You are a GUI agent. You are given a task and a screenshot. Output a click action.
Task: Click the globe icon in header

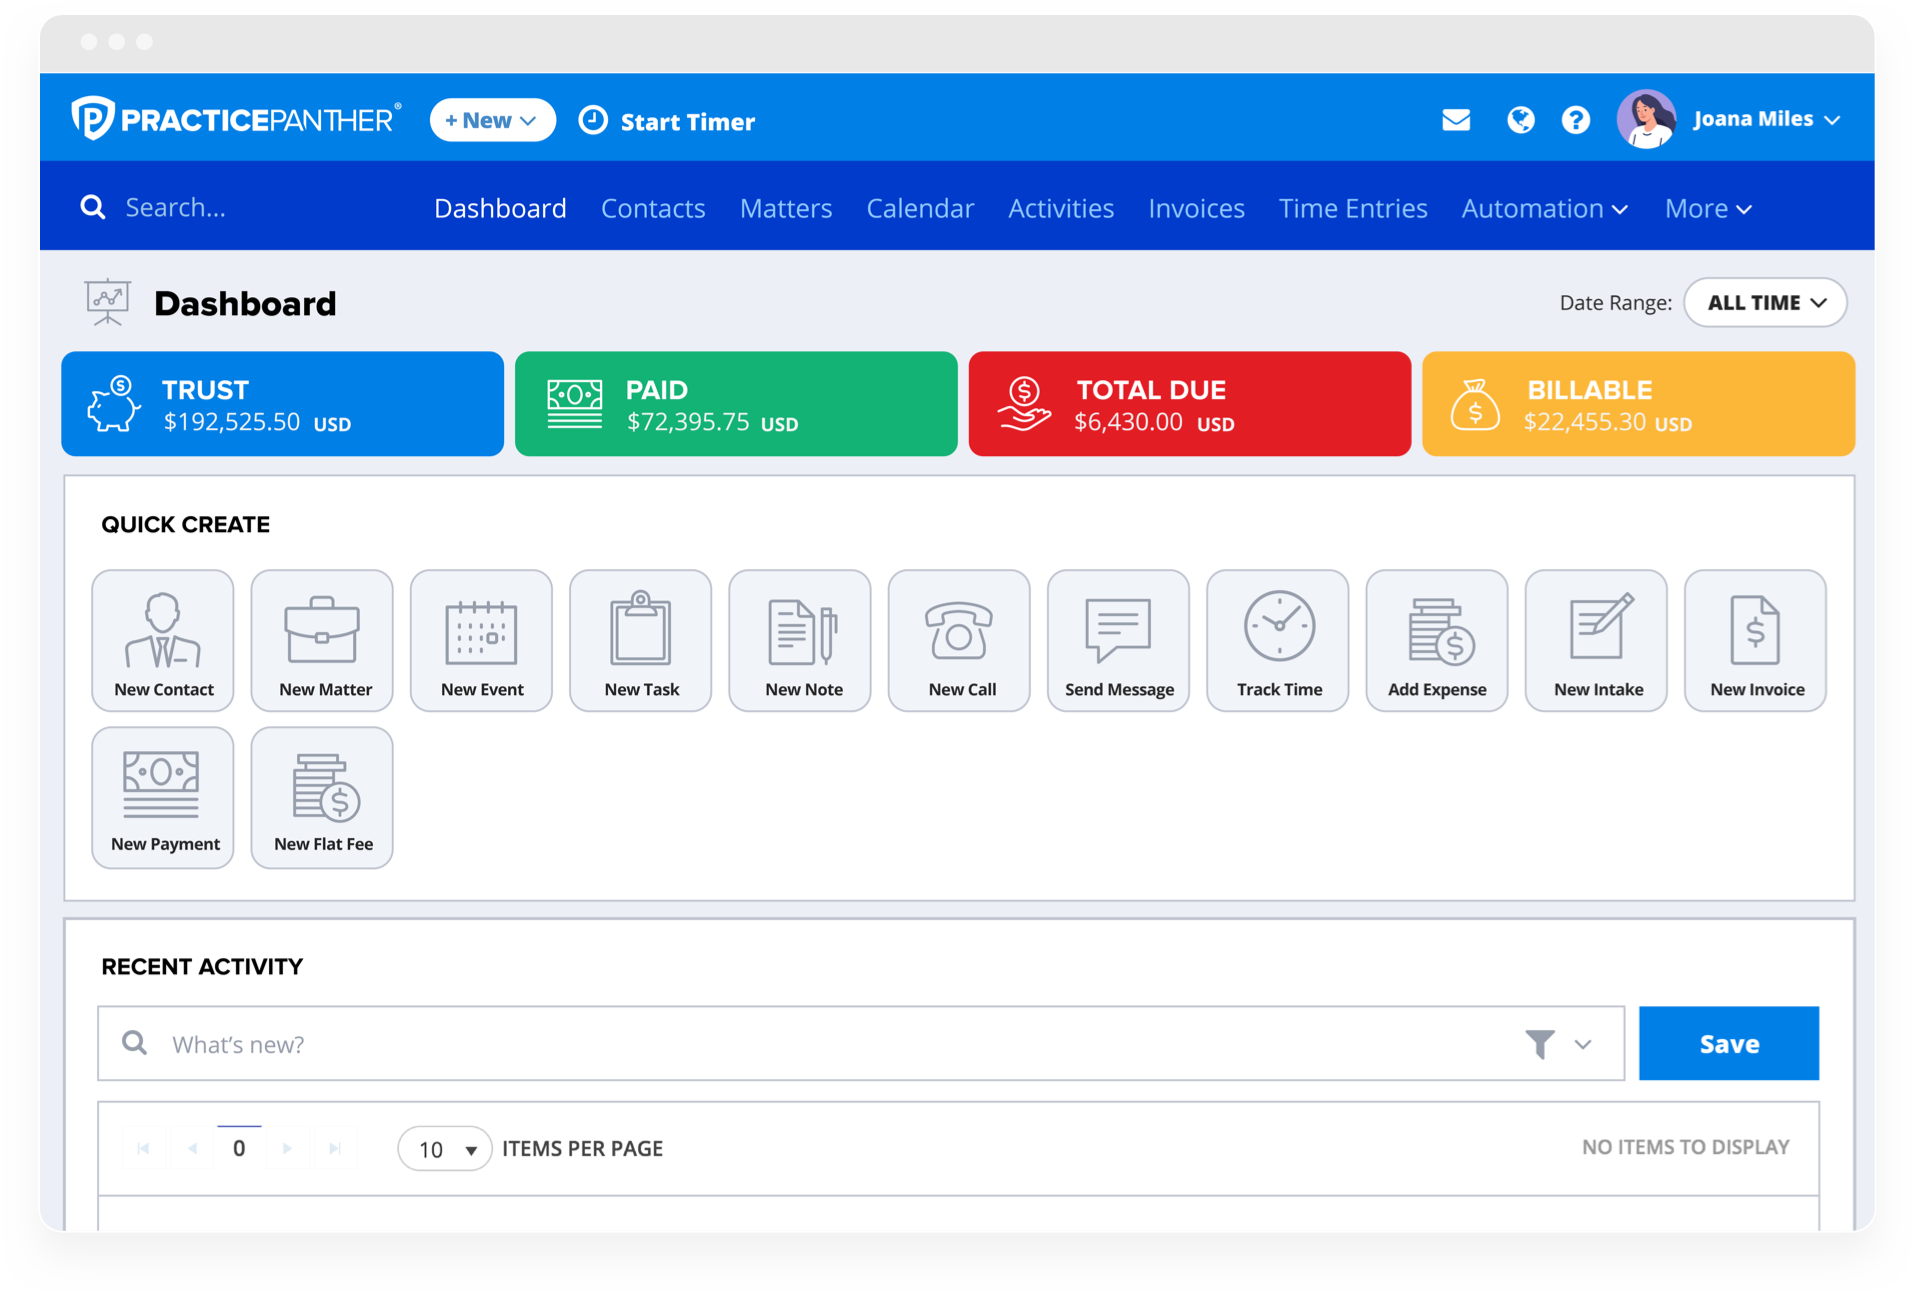[1520, 120]
